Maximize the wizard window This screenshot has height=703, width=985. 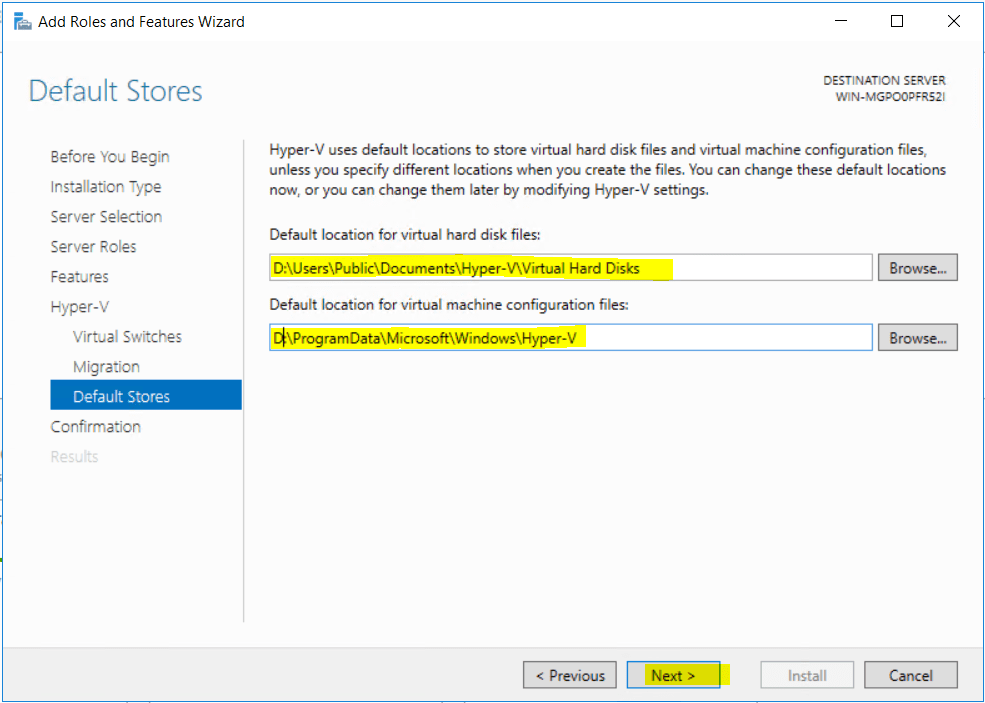pos(897,21)
